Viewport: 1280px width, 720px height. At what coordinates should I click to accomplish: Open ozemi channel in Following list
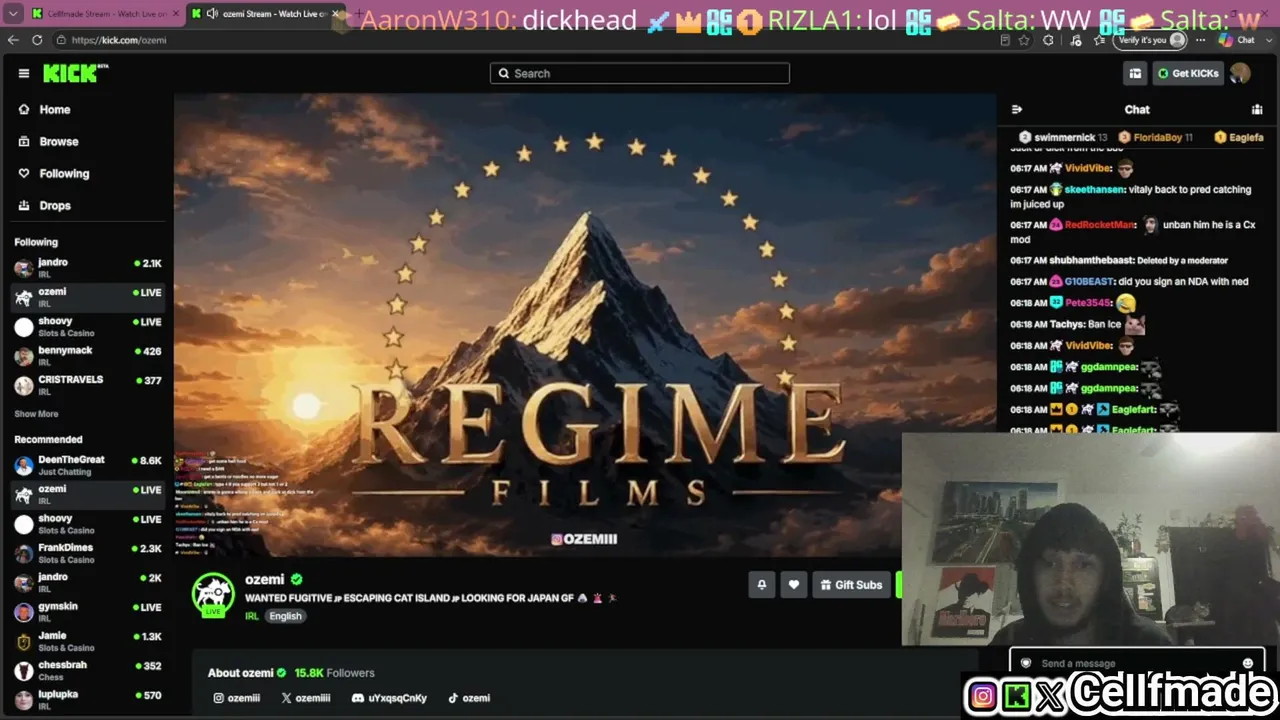tap(88, 297)
